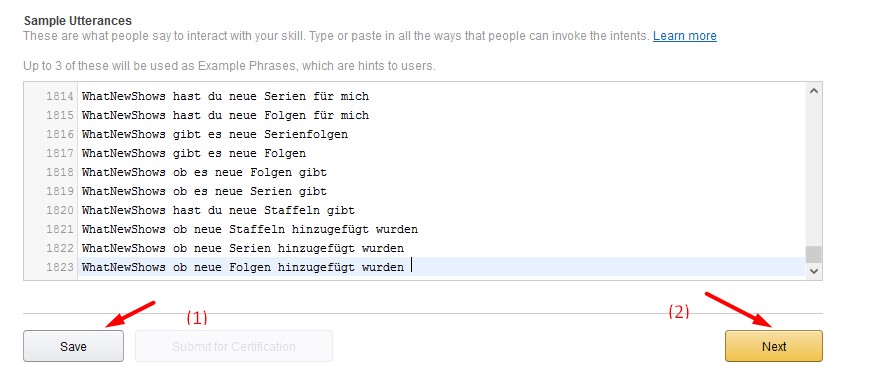
Task: Open the Learn more link
Action: (x=684, y=36)
